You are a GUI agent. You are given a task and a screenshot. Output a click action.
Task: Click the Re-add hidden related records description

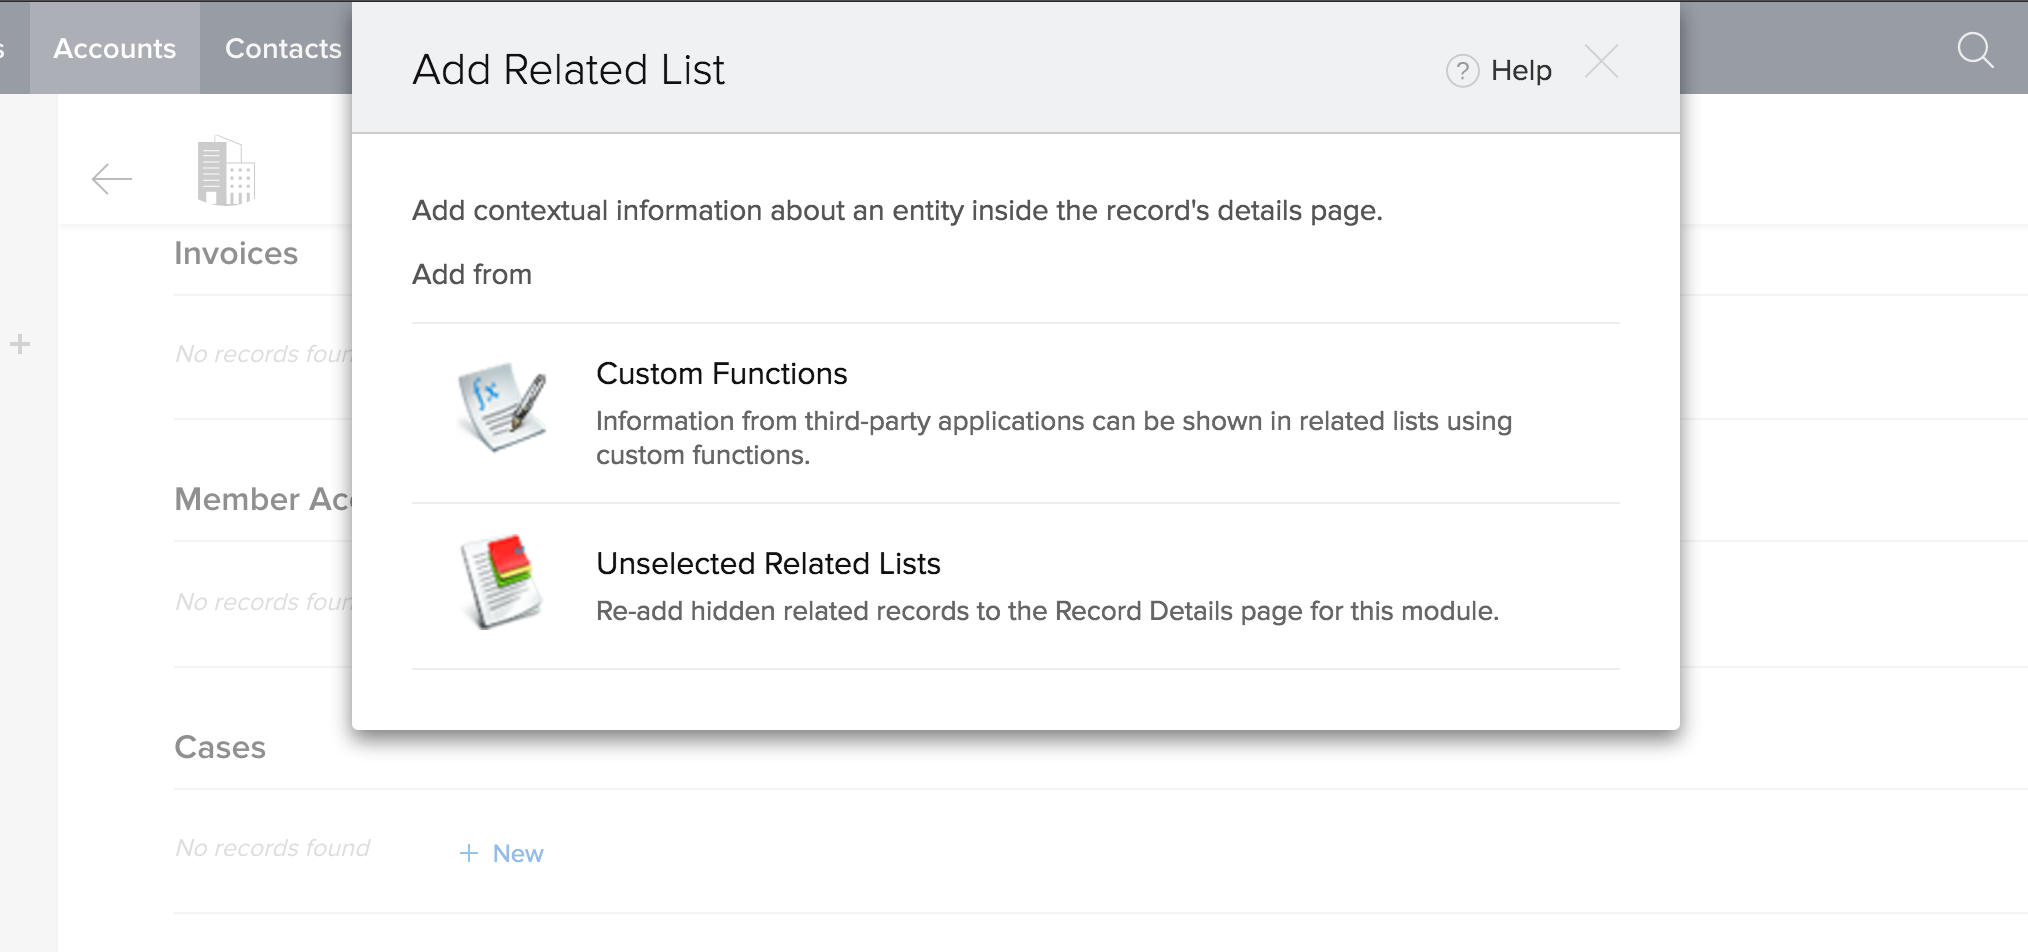point(1047,611)
